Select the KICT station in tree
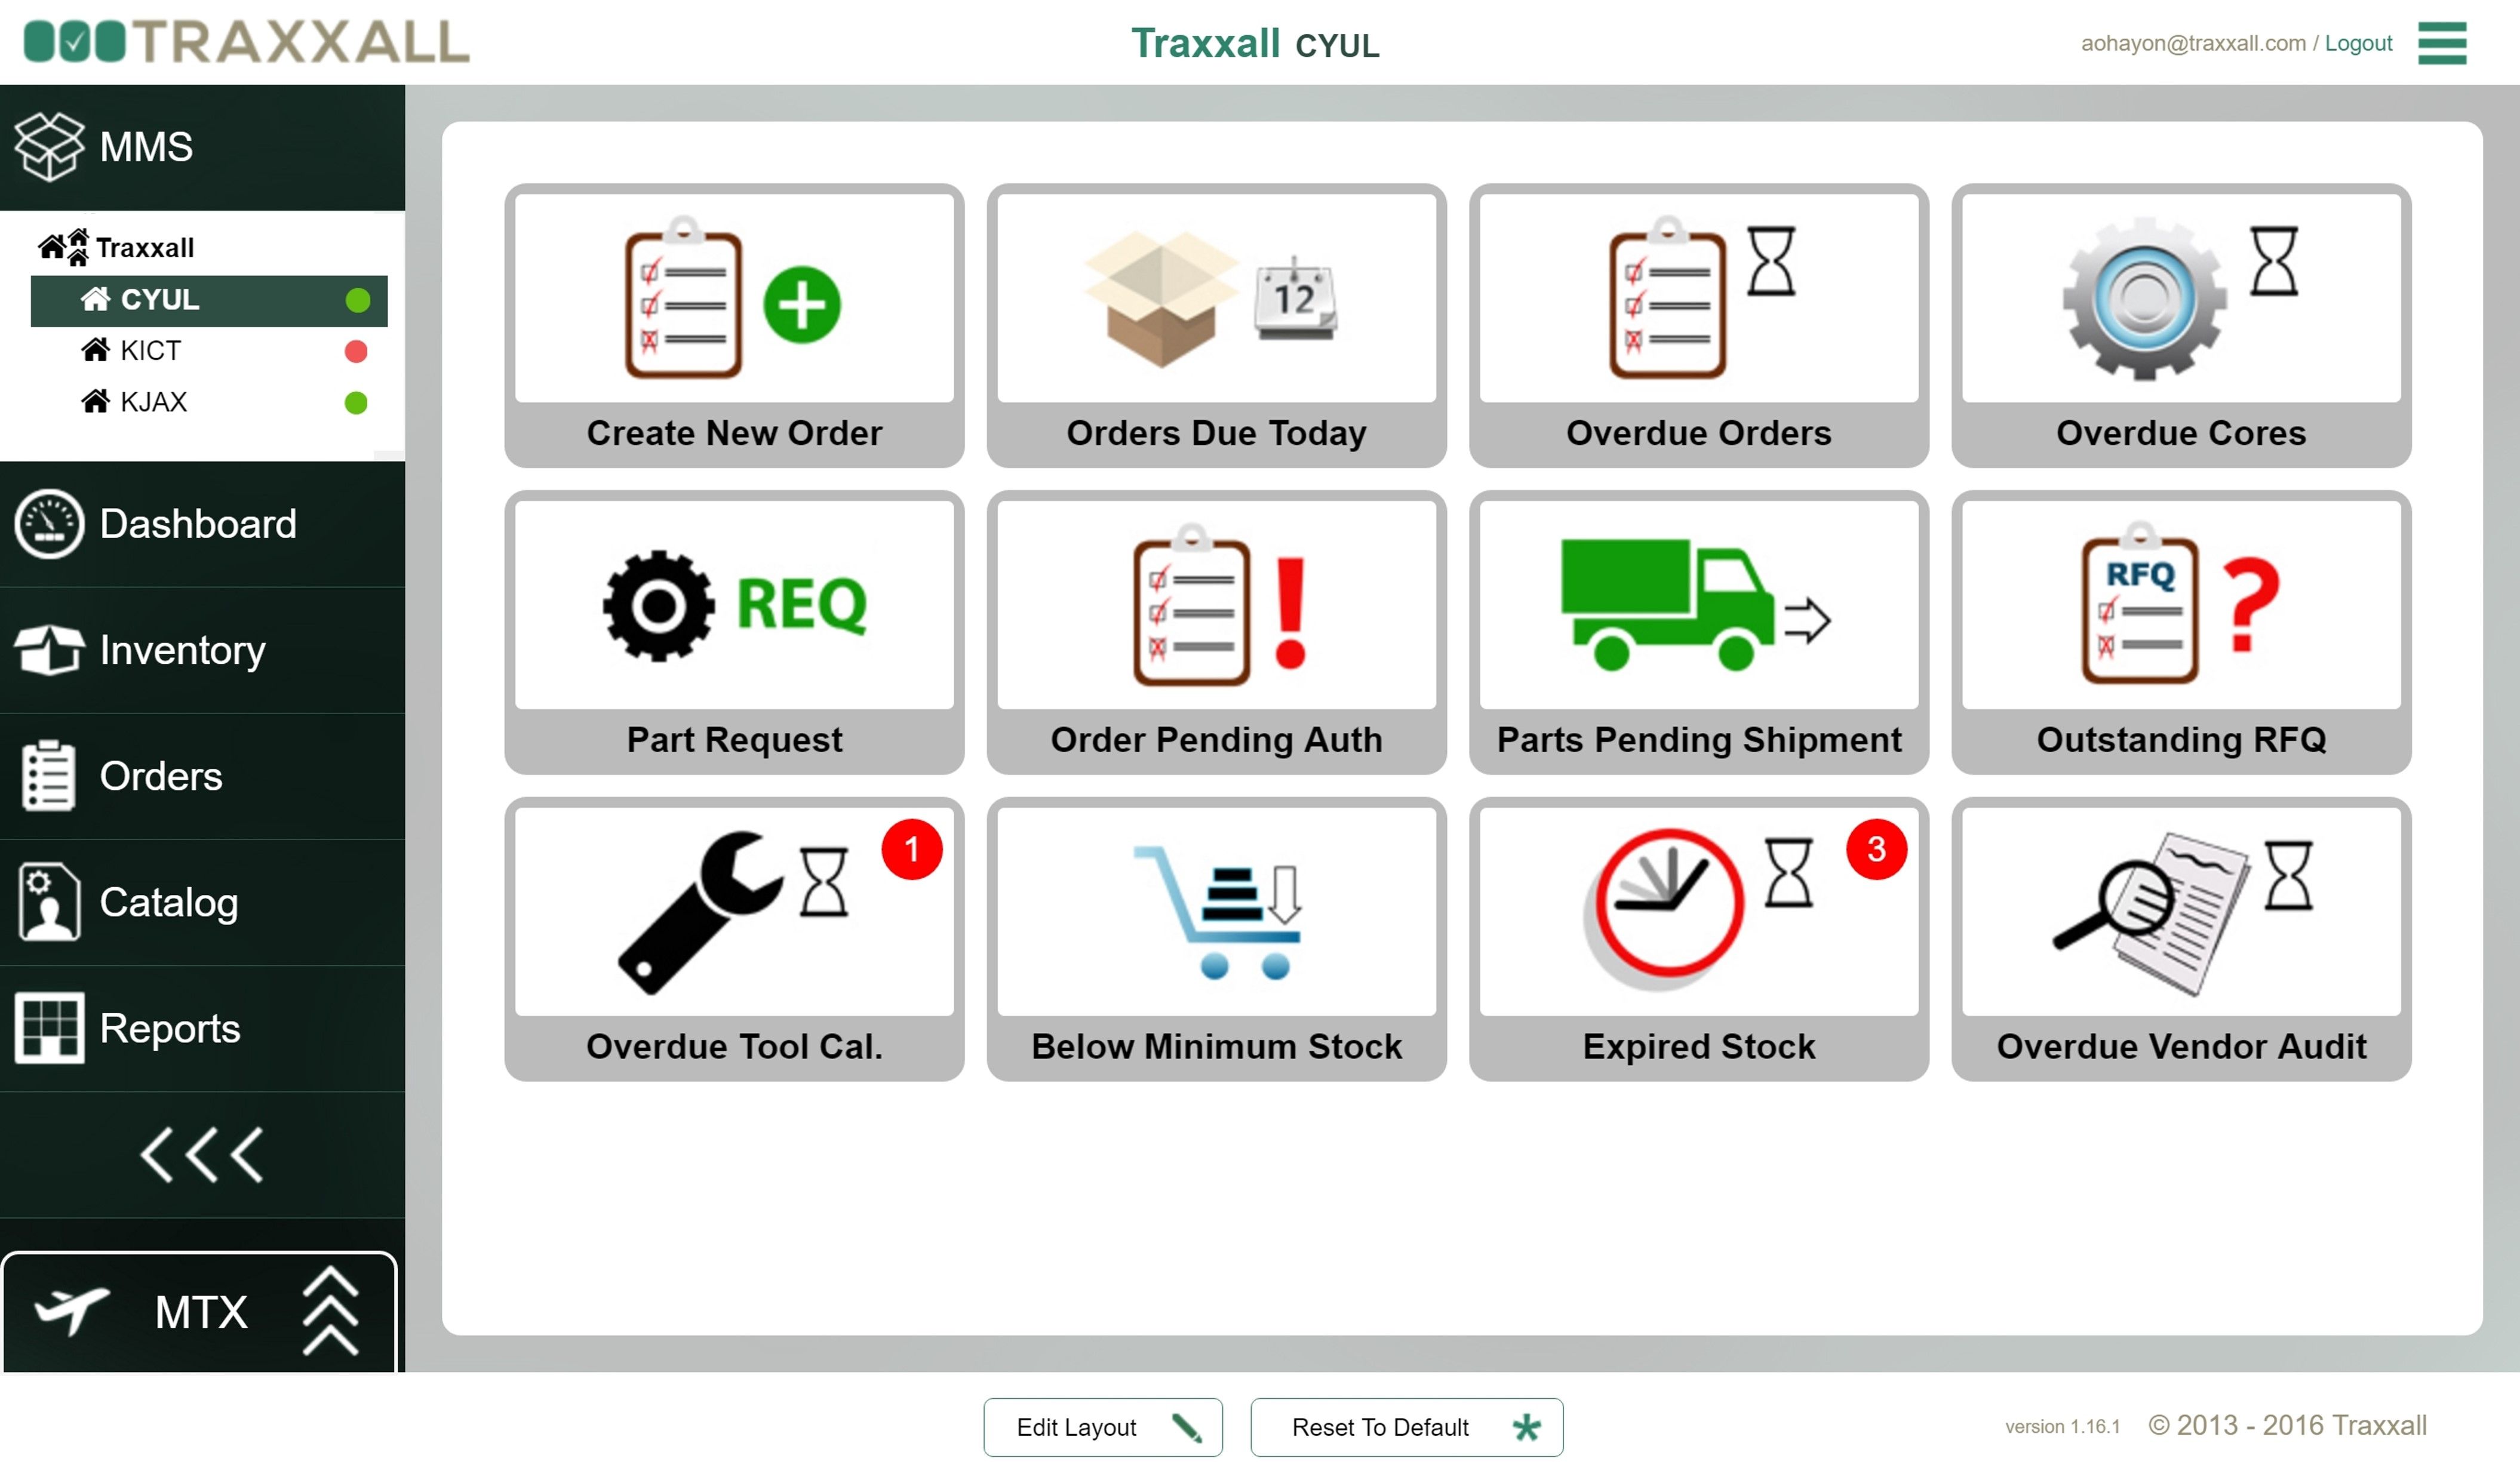 150,351
